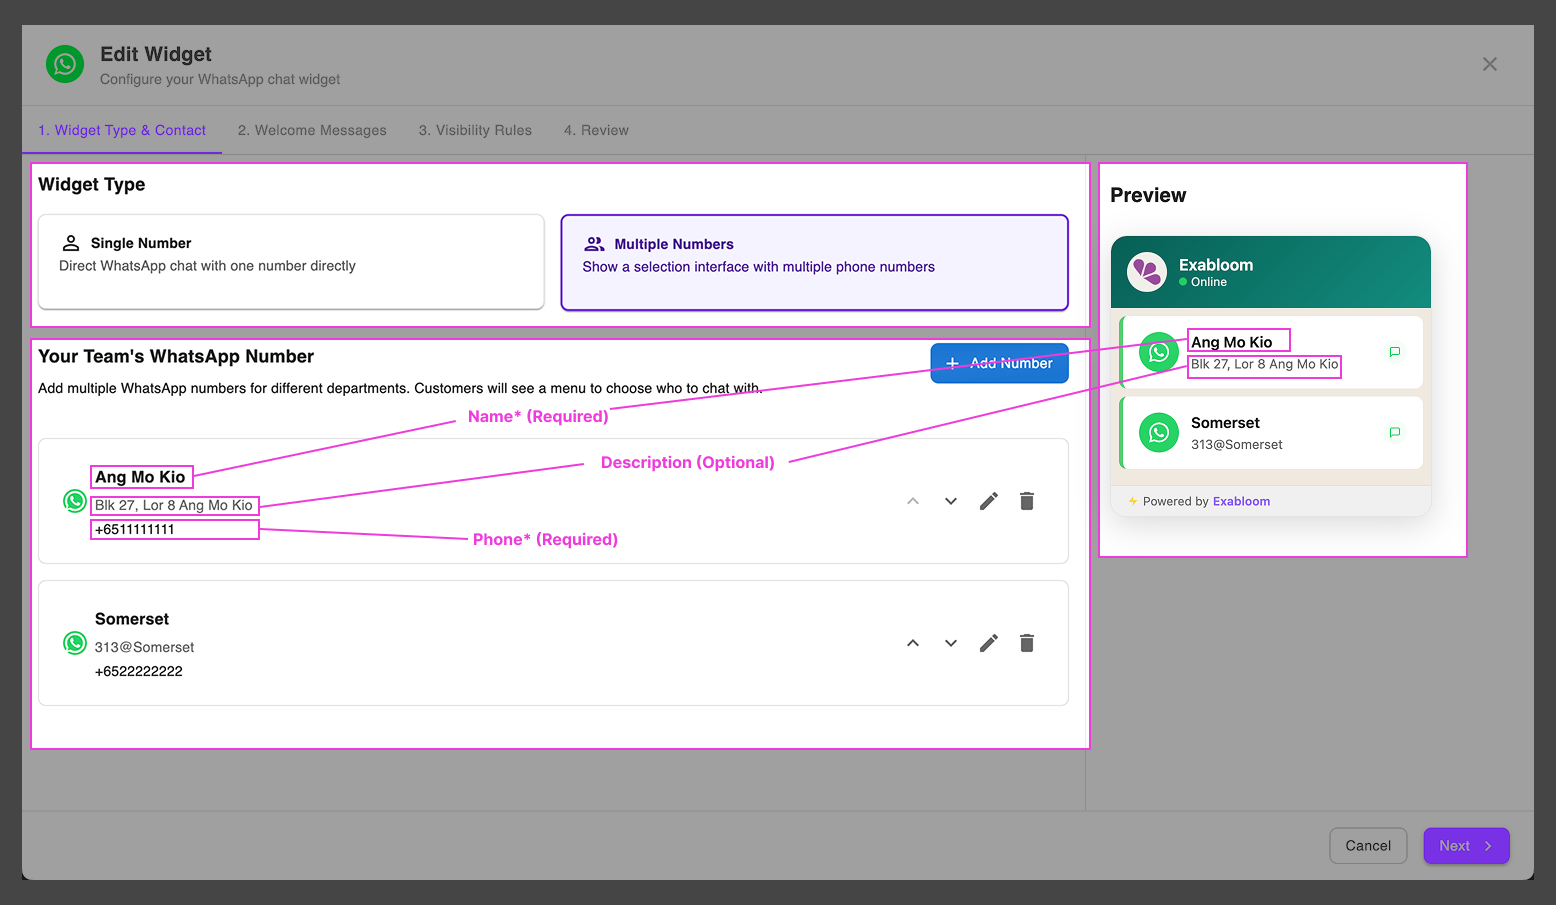
Task: Click the WhatsApp icon beside Somerset in list
Action: pos(75,643)
